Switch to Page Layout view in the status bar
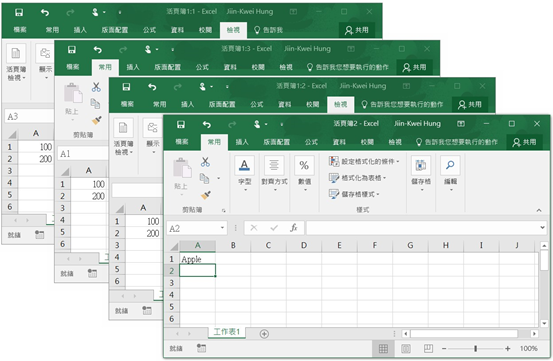 point(406,349)
